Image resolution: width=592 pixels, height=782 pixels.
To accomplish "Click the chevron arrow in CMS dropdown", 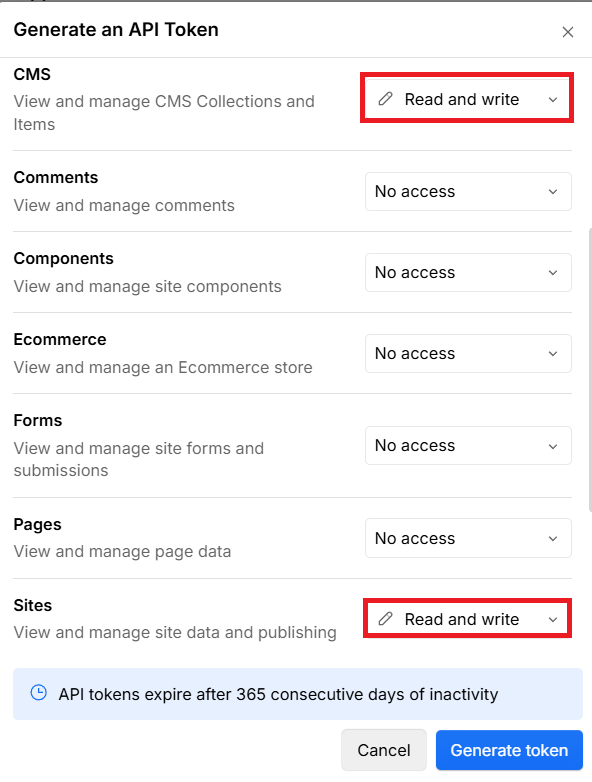I will coord(553,100).
